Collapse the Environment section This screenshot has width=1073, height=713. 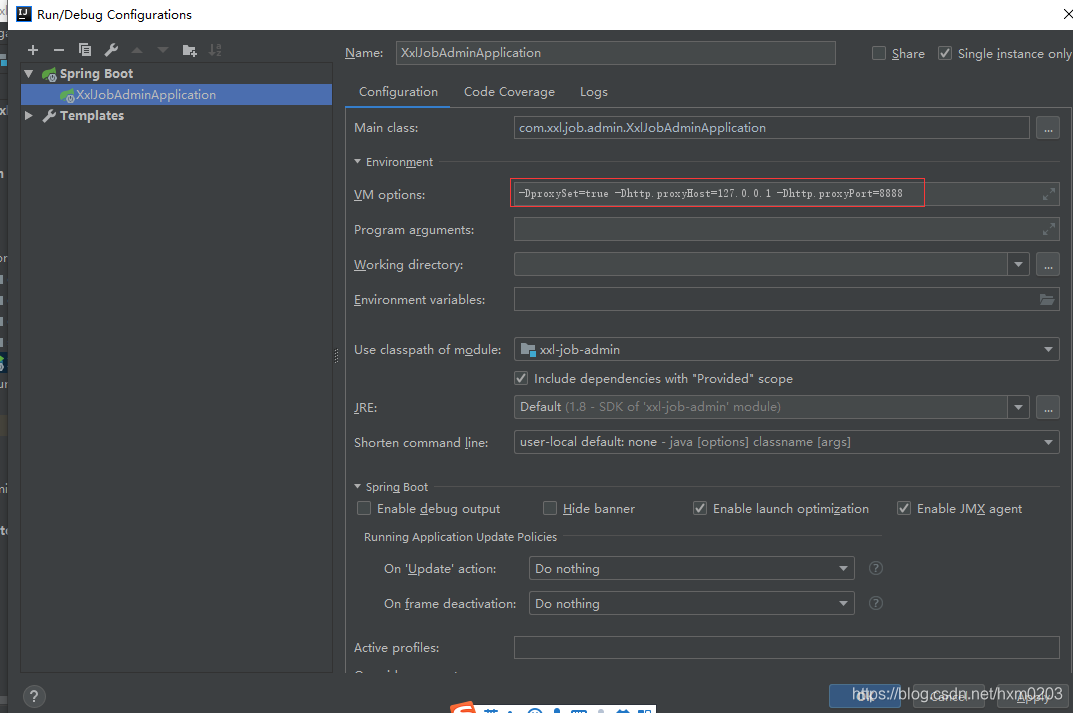[357, 161]
